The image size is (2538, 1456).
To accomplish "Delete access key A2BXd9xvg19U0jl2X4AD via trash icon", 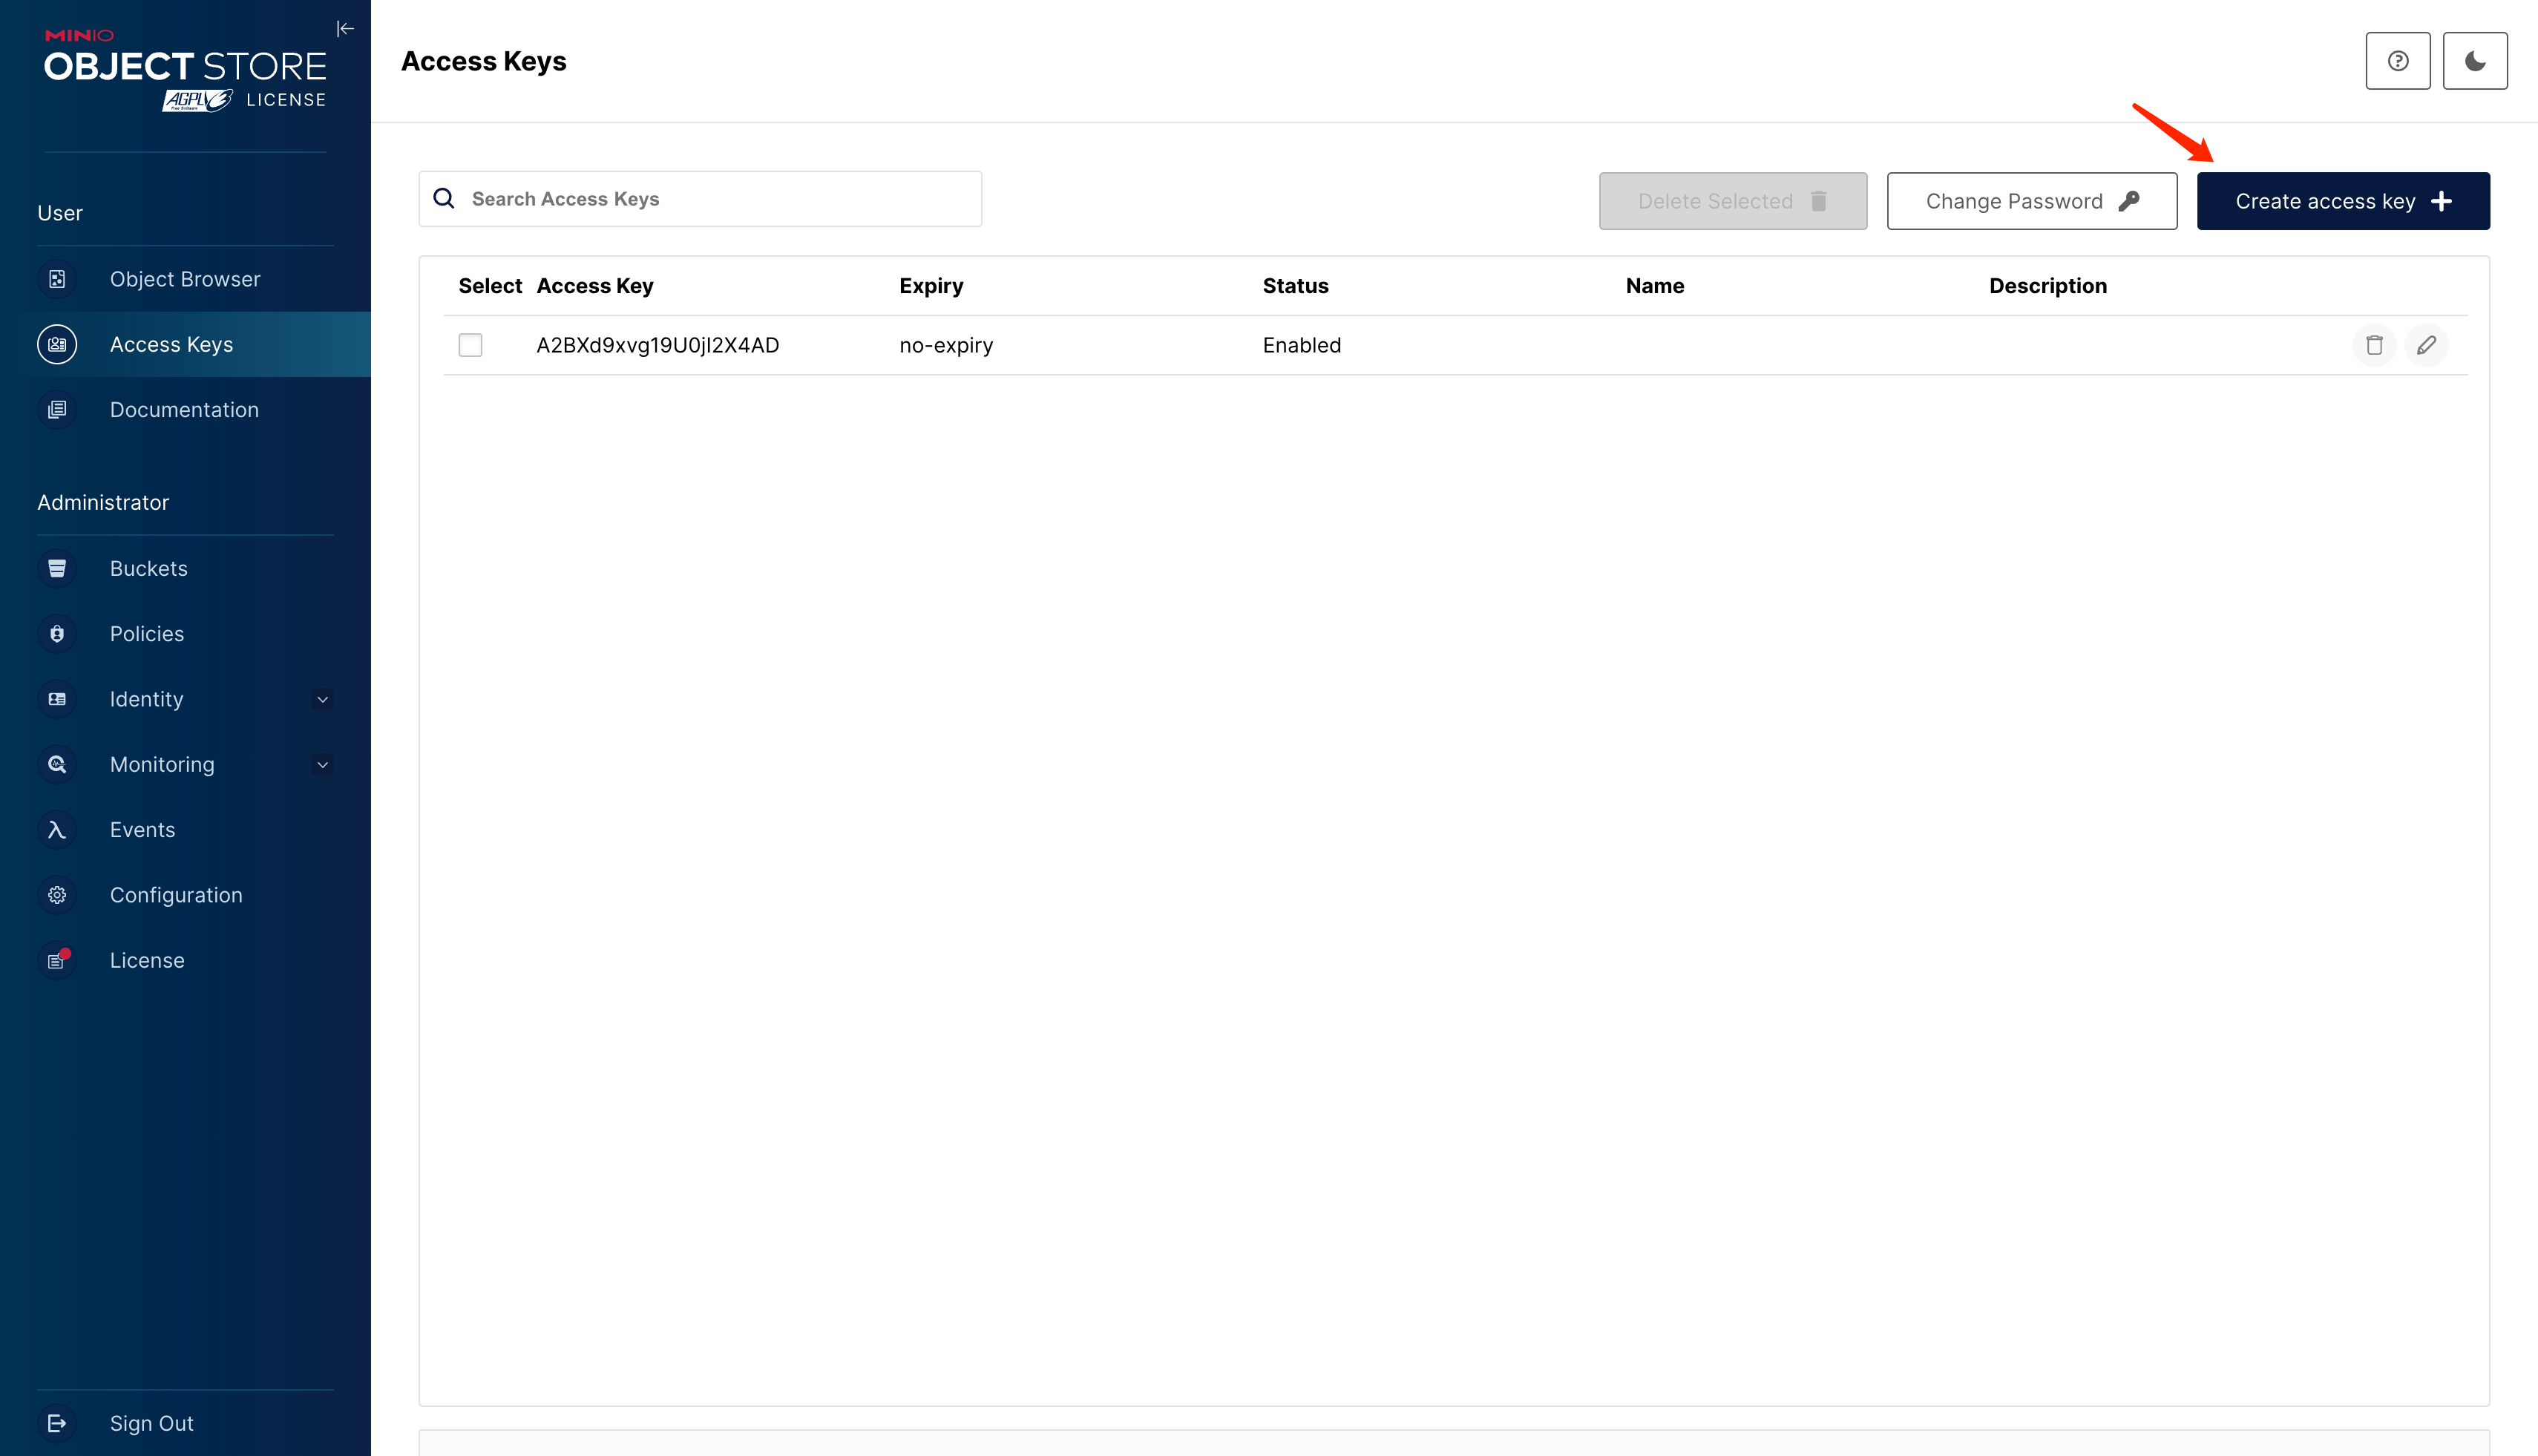I will coord(2374,345).
